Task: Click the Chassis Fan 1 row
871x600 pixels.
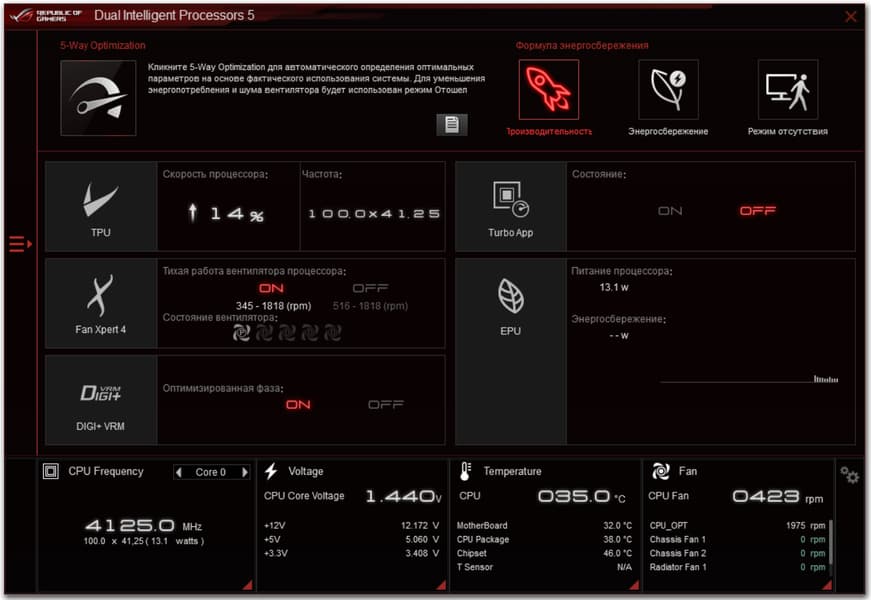Action: [737, 539]
